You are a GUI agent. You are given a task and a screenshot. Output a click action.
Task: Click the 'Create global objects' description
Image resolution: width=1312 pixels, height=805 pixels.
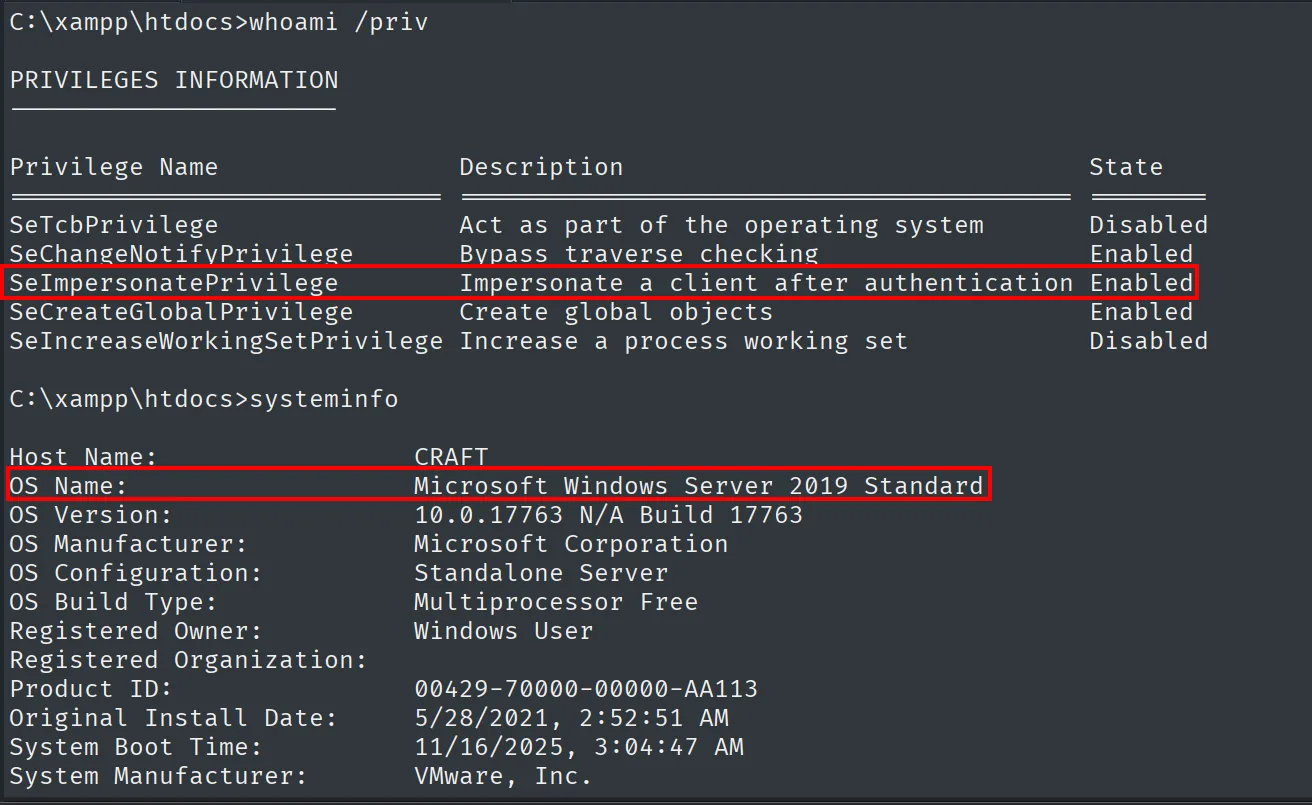616,312
